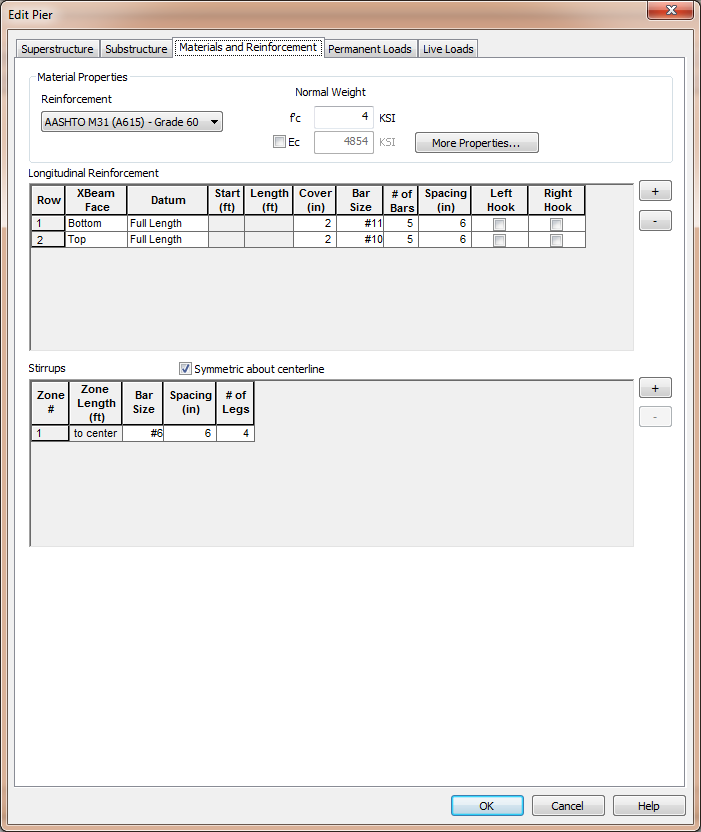Open the Reinforcement grade dropdown
The width and height of the screenshot is (701, 832).
pos(132,122)
